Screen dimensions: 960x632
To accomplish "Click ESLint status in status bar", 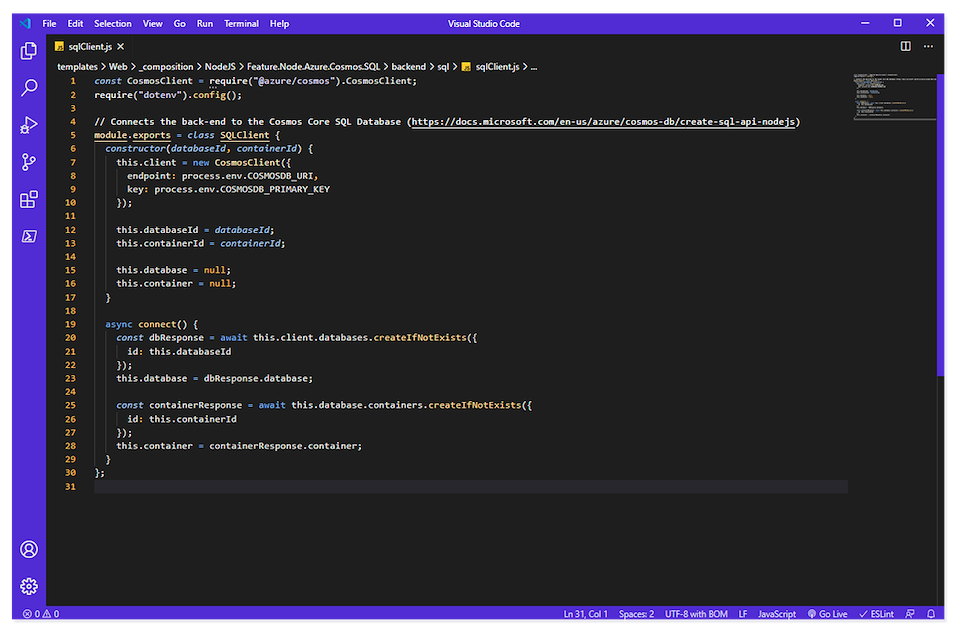I will point(876,614).
